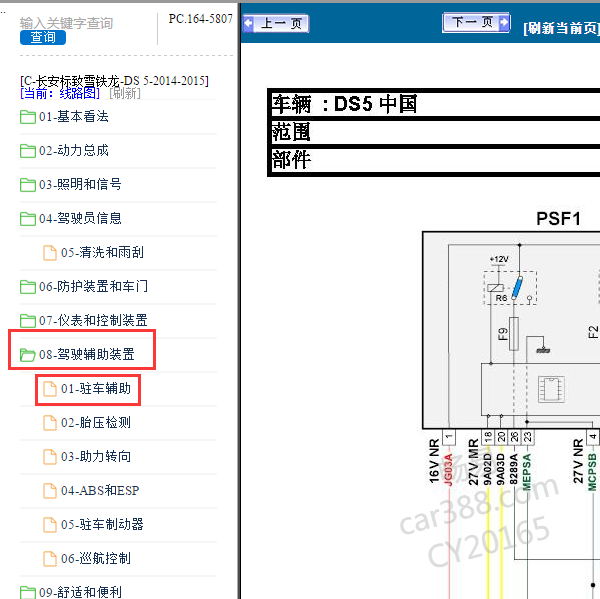
Task: Click the 27V MR connector label
Action: [473, 462]
